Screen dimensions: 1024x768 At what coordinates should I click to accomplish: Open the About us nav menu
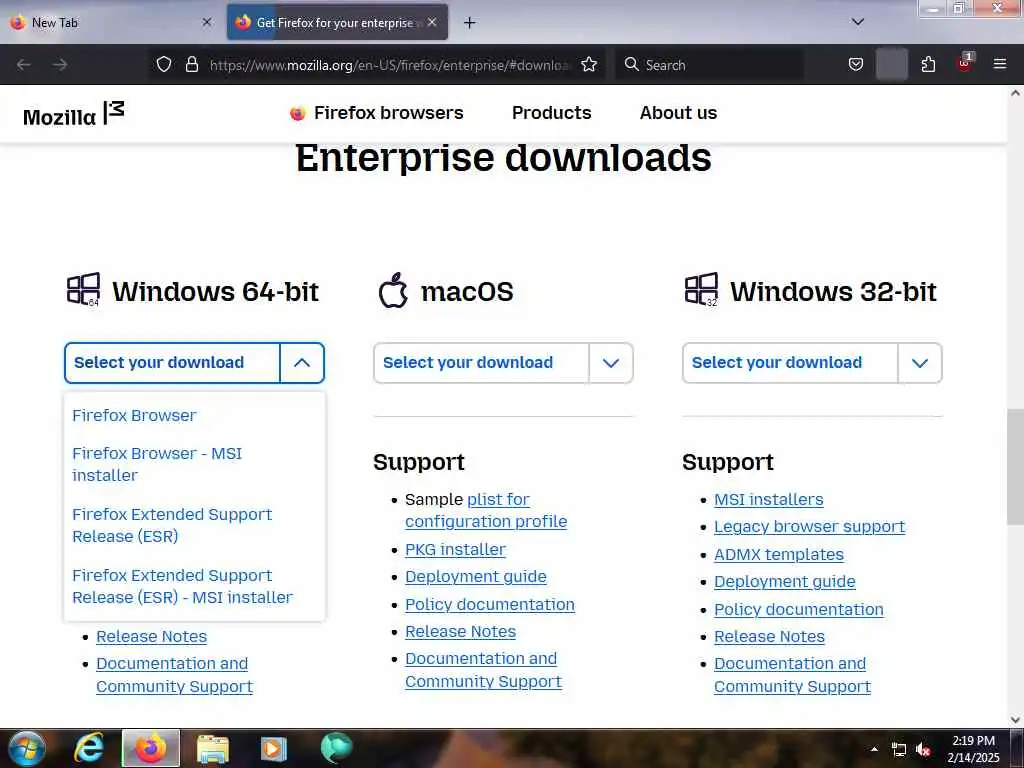point(678,113)
